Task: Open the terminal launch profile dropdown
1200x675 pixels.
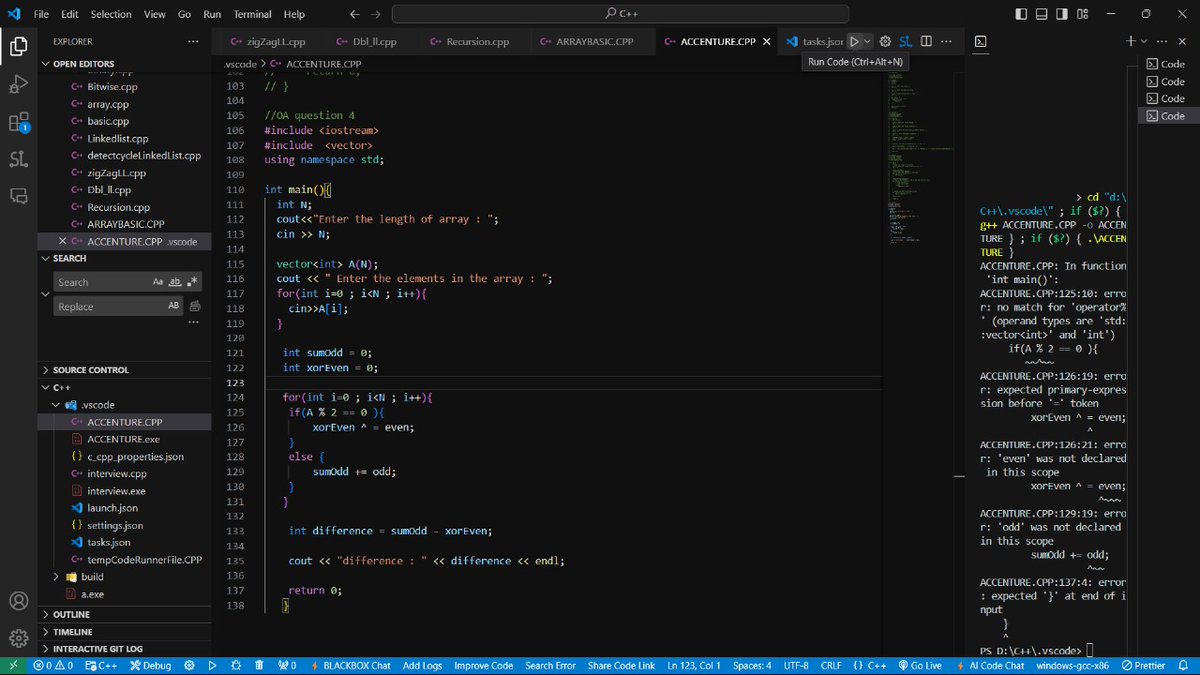Action: tap(1143, 41)
